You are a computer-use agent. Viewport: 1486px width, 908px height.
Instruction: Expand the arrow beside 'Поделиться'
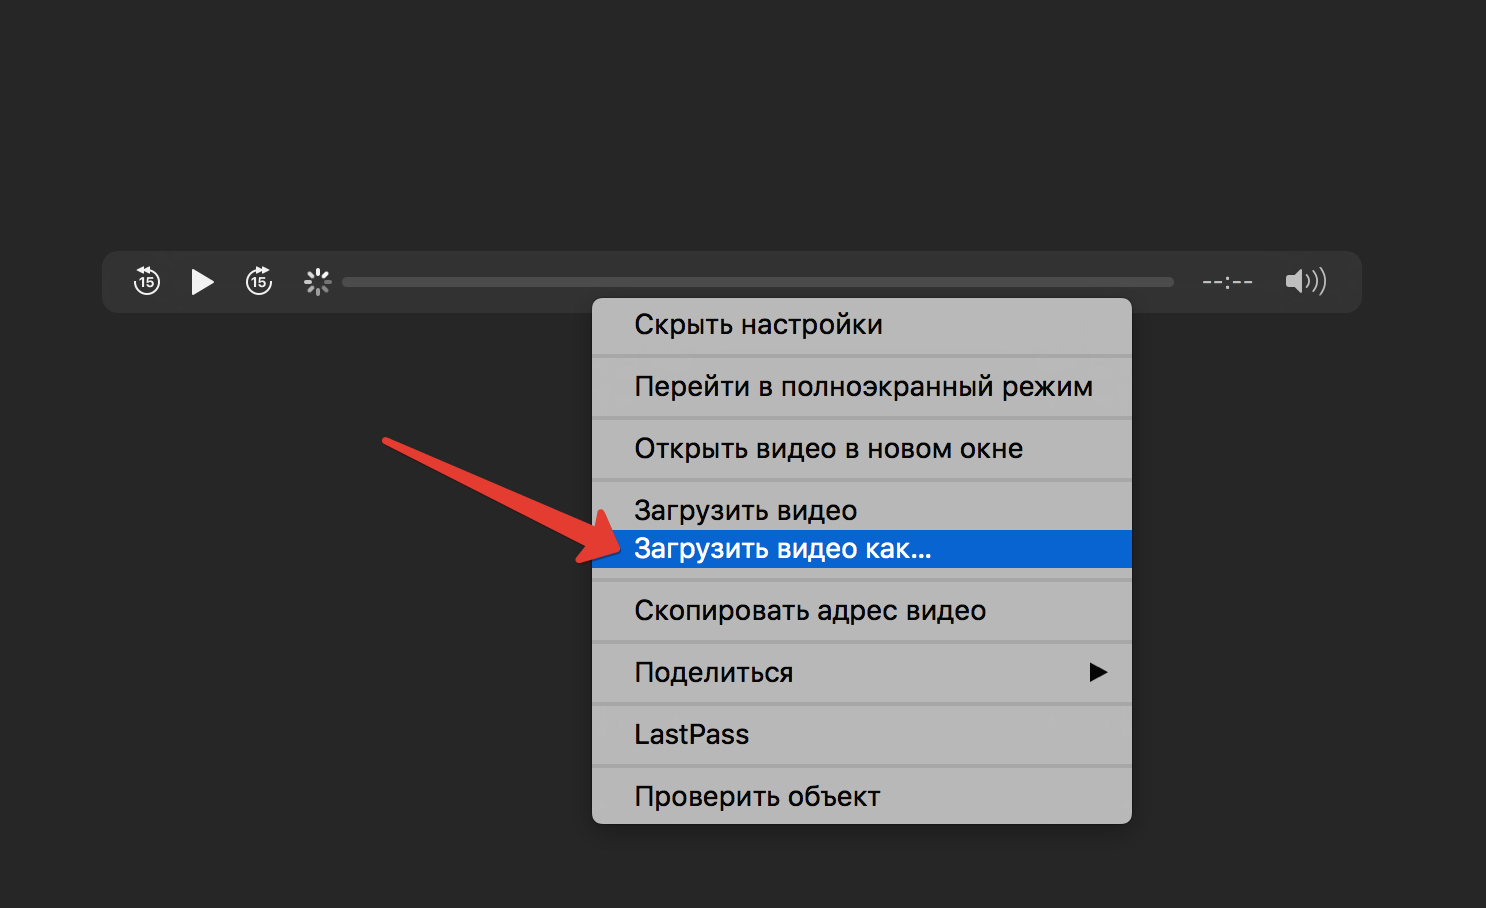[x=1098, y=673]
